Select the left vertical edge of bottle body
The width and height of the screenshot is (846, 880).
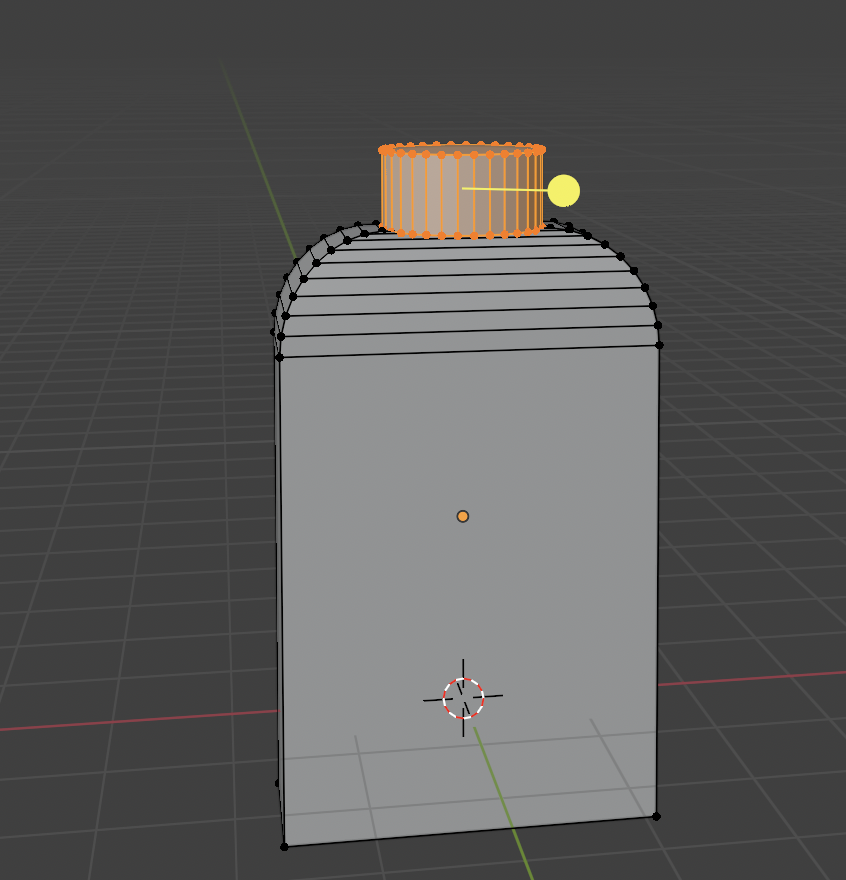pos(281,600)
